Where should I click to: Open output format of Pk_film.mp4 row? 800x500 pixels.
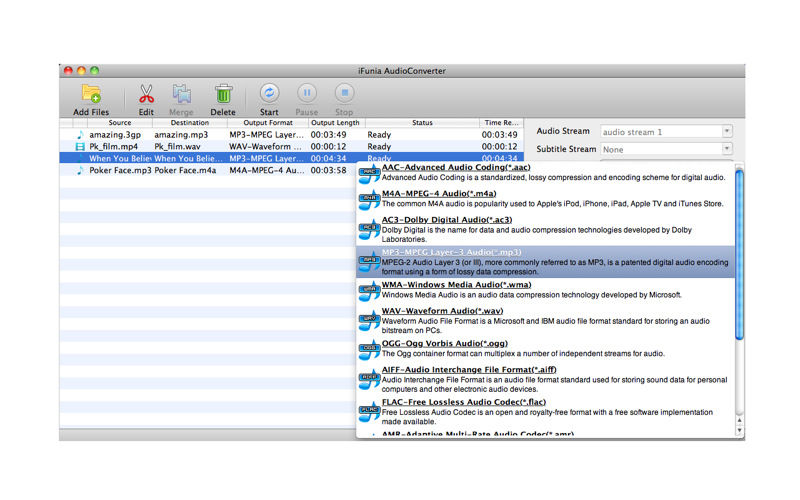[x=267, y=146]
